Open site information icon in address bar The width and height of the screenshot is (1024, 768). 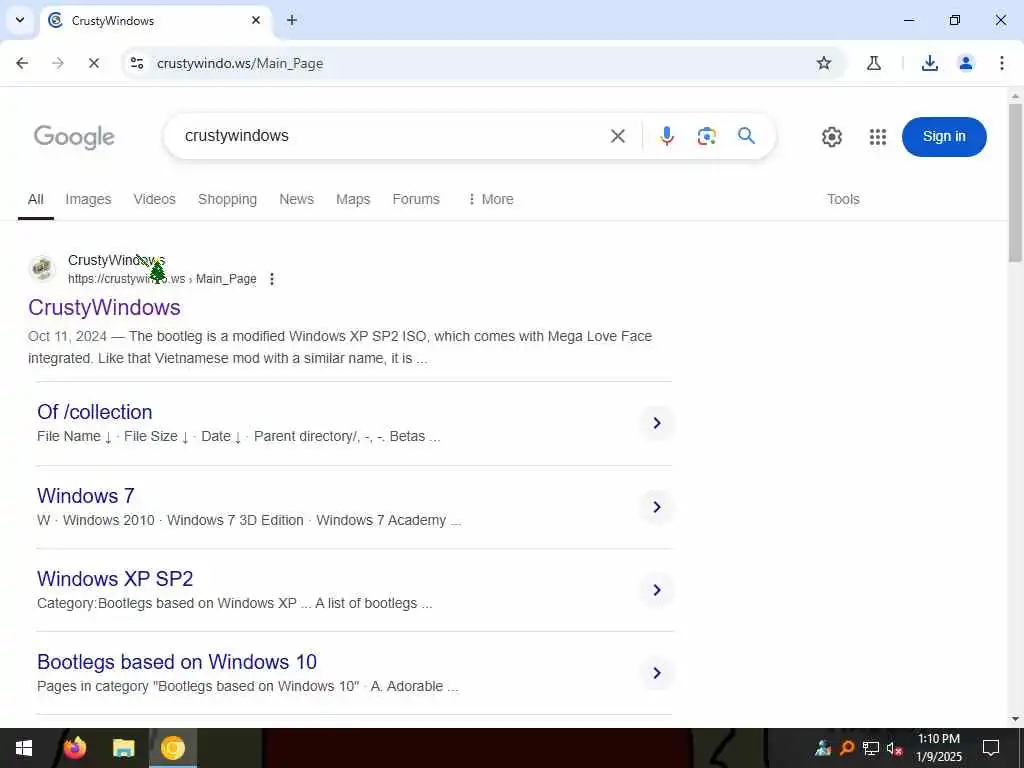(137, 63)
